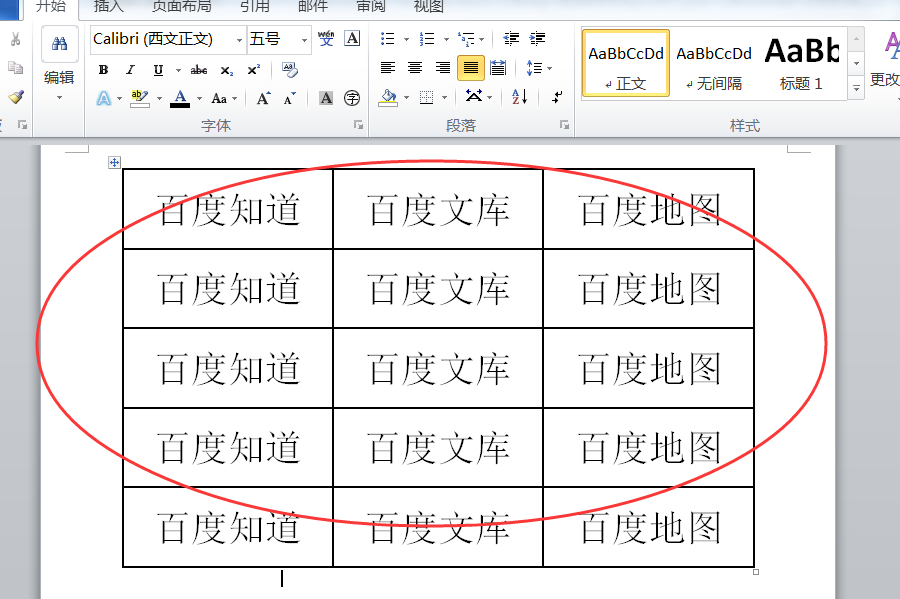This screenshot has width=900, height=599.
Task: Open the 审阅 Review tab
Action: [x=371, y=7]
